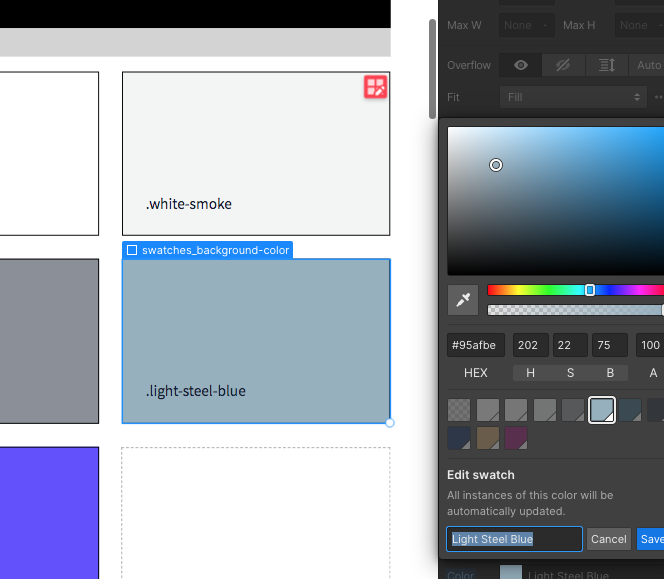Click the .white-smoke text label

click(189, 204)
